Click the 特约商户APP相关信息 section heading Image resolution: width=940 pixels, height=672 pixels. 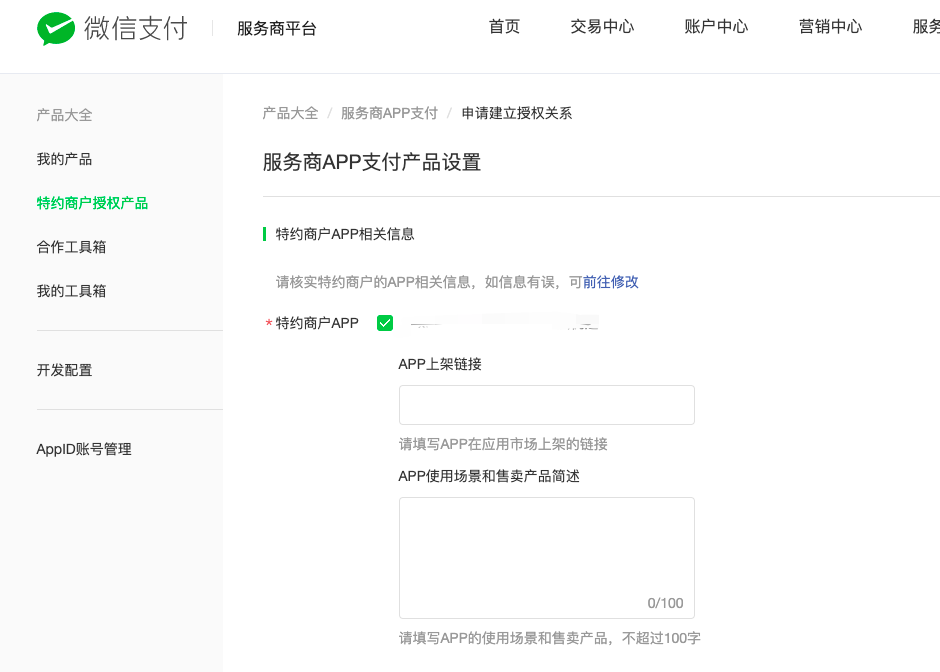pos(345,234)
